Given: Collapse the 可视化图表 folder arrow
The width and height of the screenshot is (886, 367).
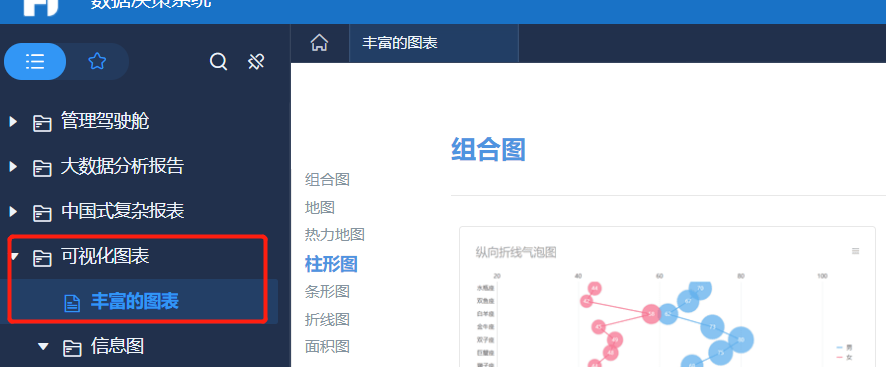Looking at the screenshot, I should click(15, 257).
